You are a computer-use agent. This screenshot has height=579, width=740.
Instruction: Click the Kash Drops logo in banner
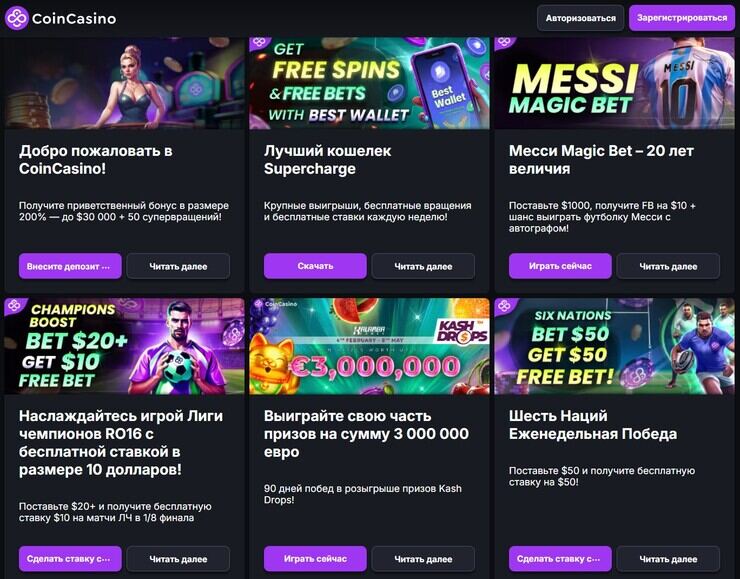pyautogui.click(x=462, y=331)
